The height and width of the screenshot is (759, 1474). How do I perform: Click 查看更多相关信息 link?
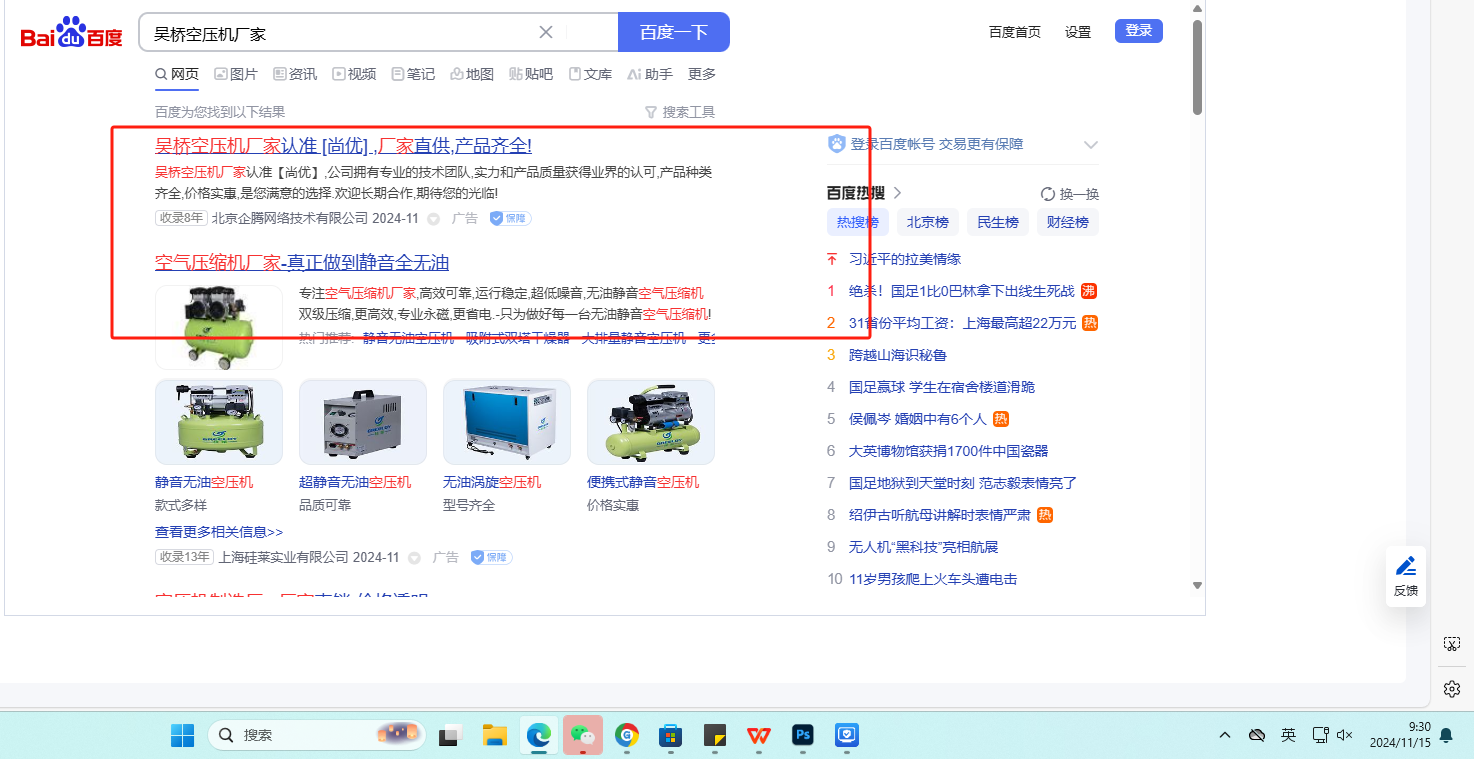coord(219,532)
